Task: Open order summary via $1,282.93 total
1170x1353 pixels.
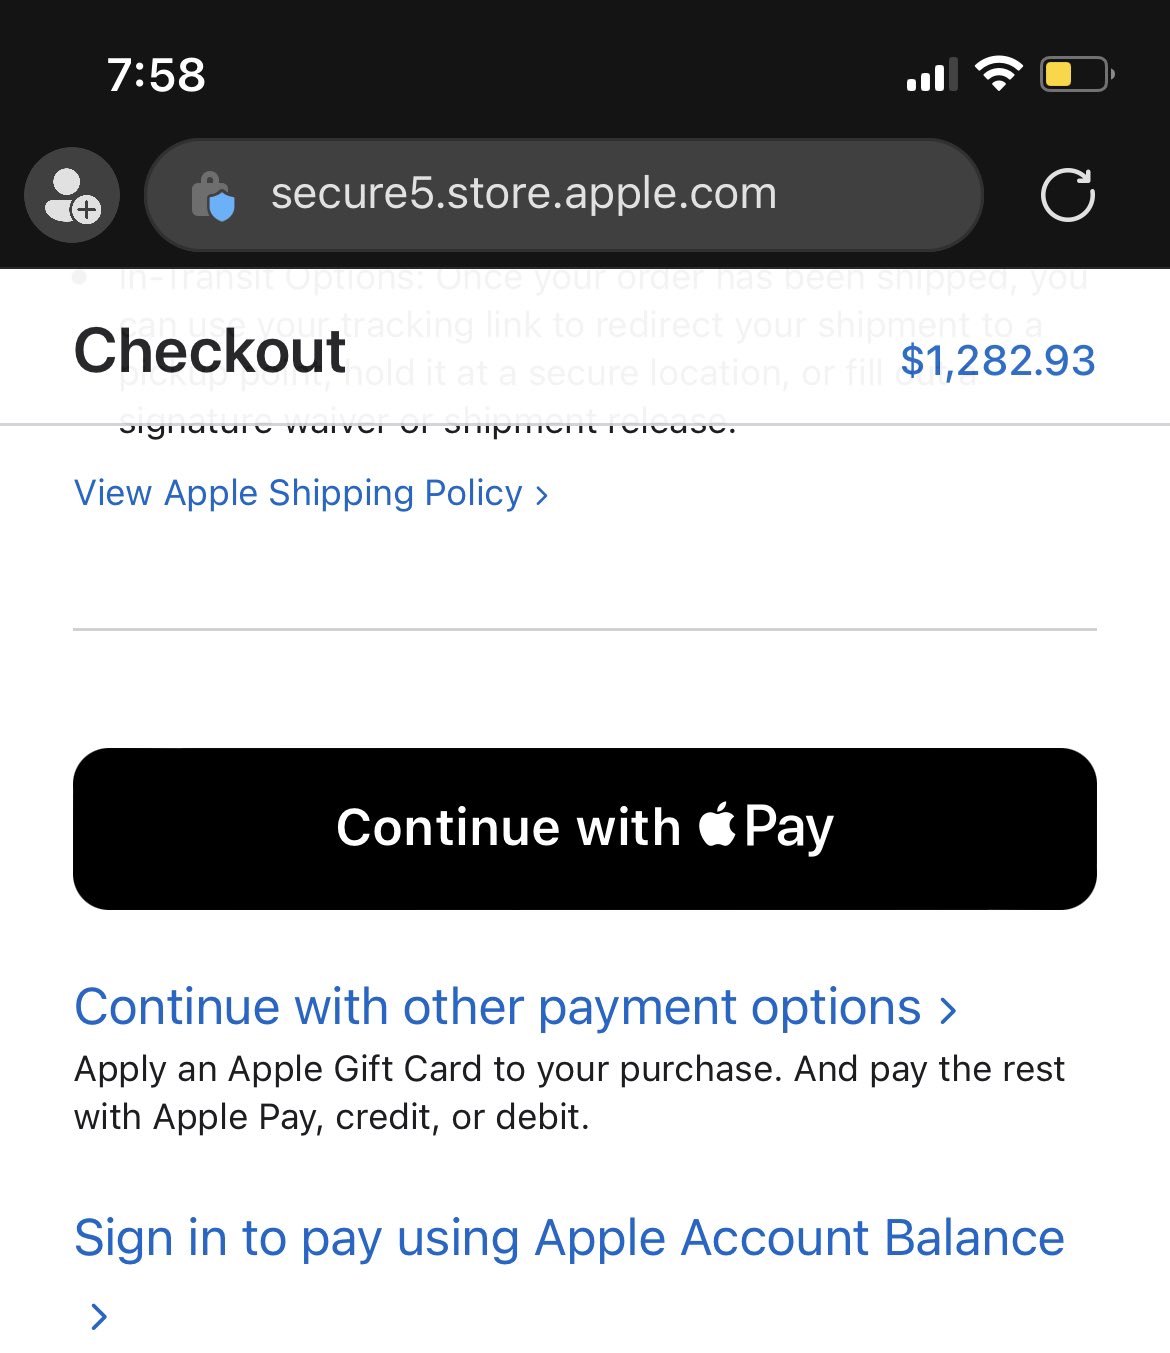Action: coord(997,361)
